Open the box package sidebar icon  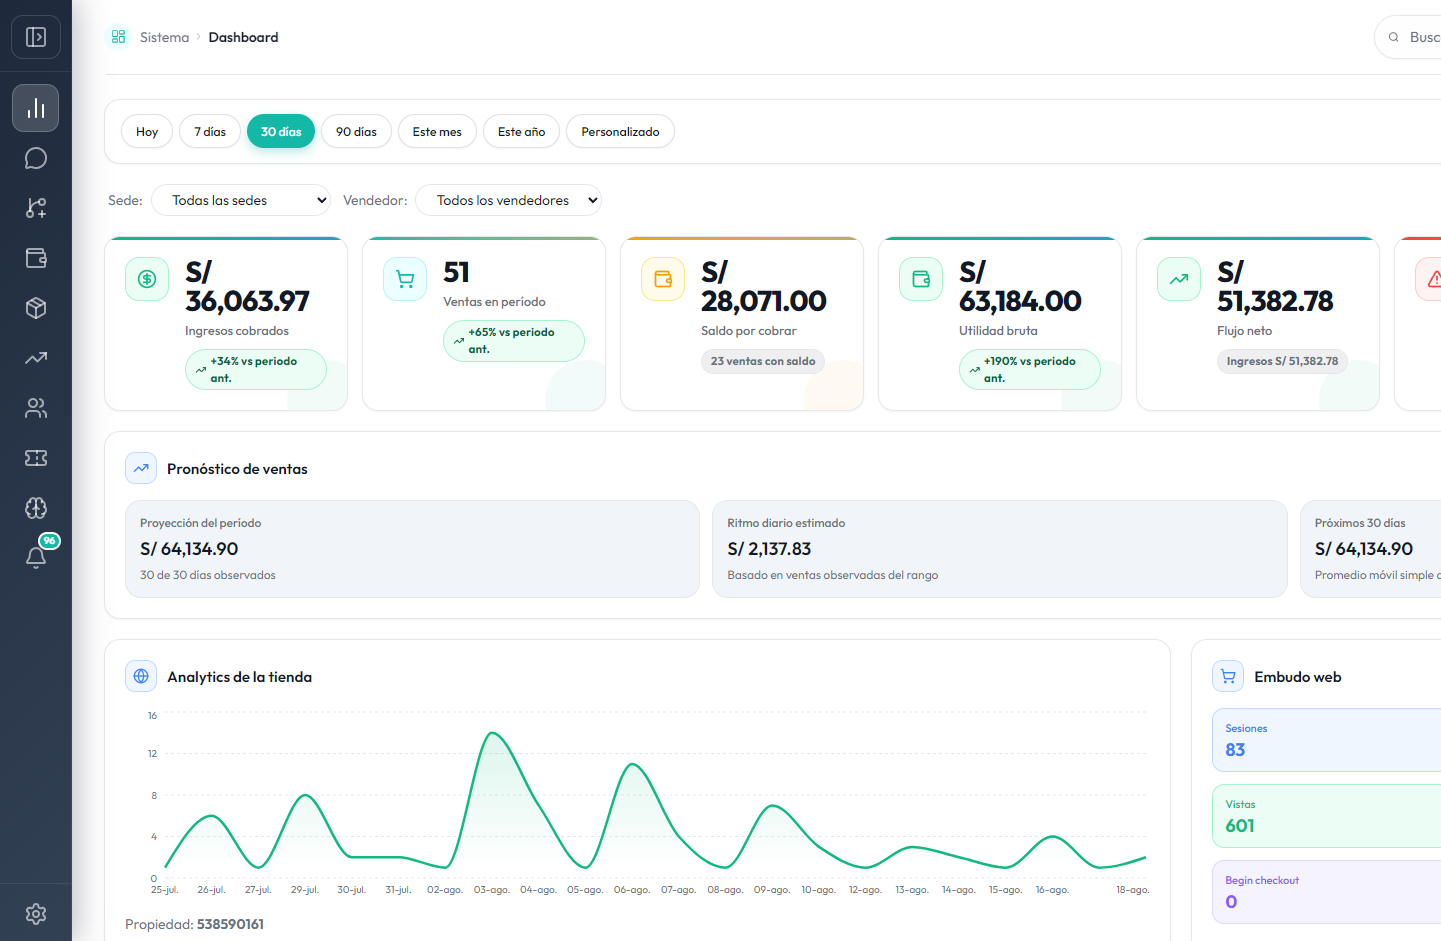[36, 308]
